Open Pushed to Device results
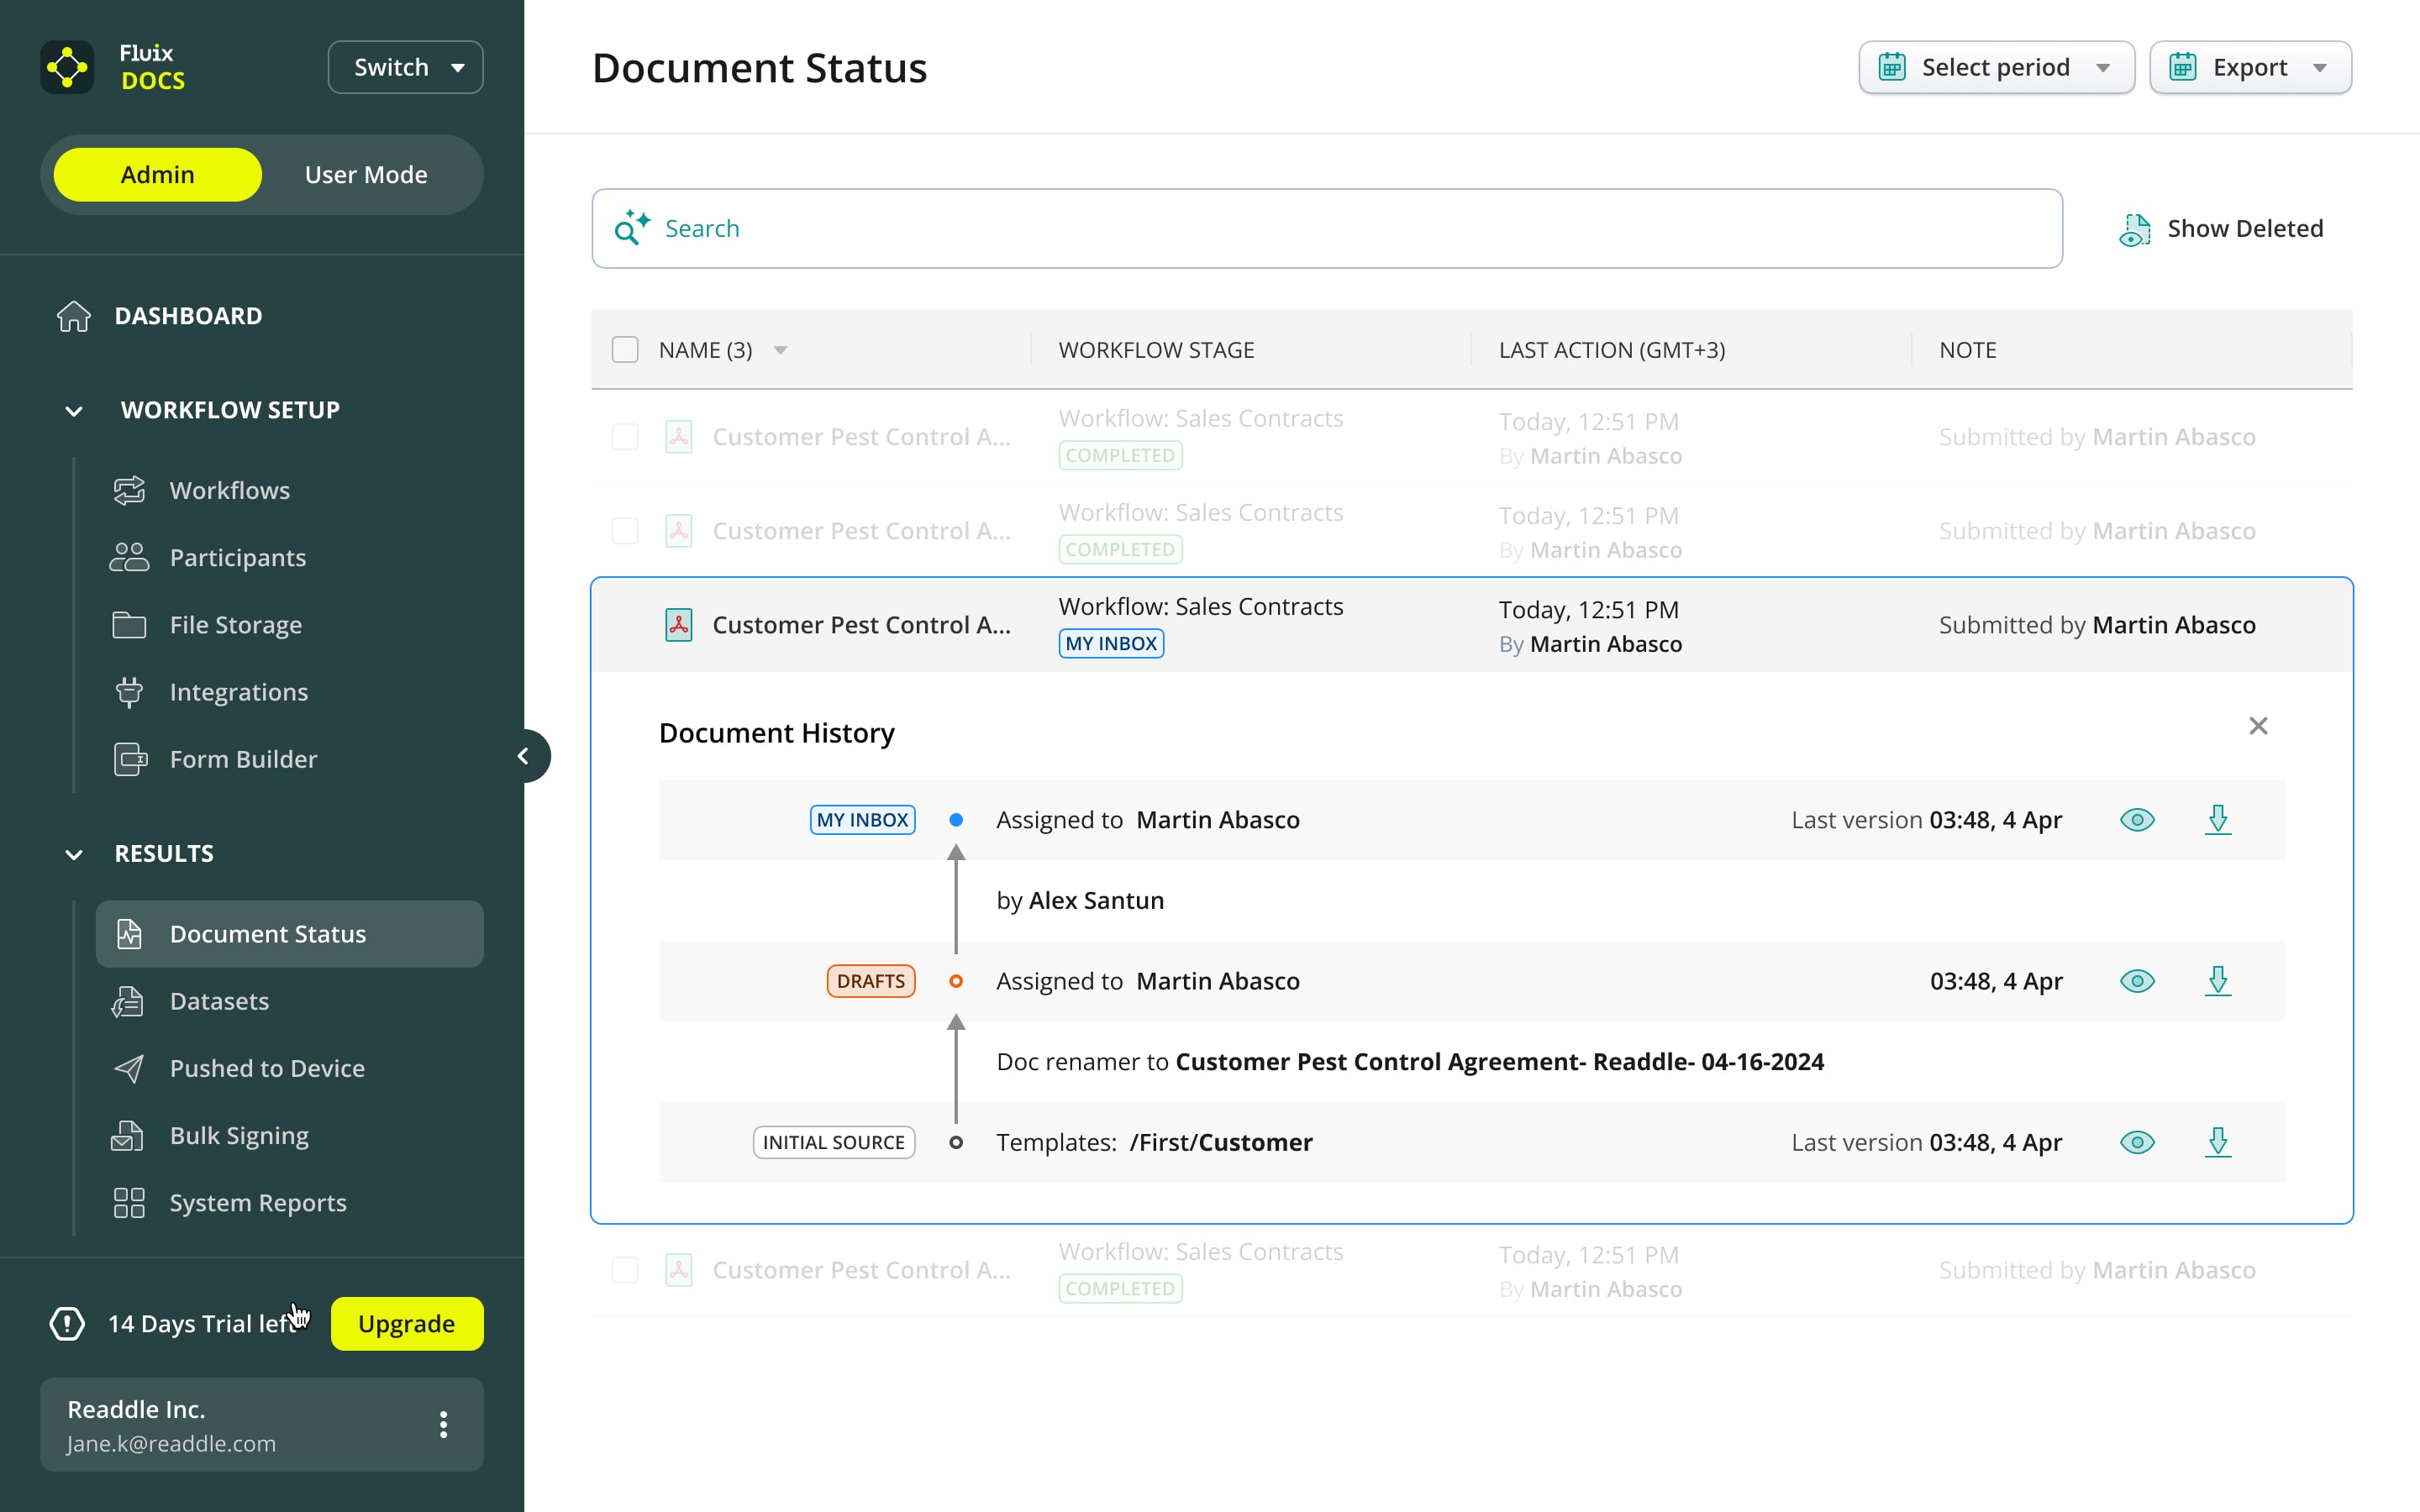The width and height of the screenshot is (2420, 1512). pyautogui.click(x=267, y=1068)
